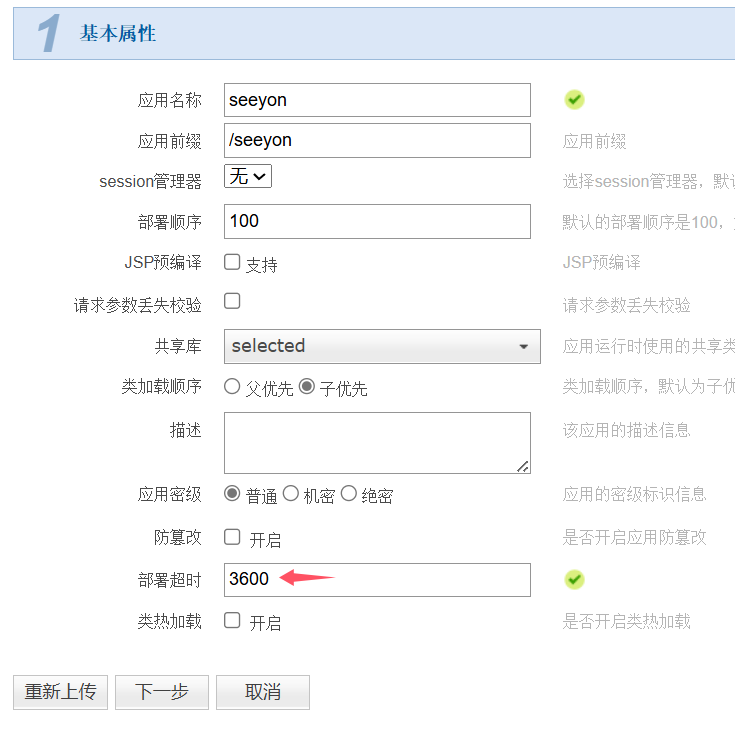The height and width of the screenshot is (731, 735).
Task: Click 取消 button
Action: 263,692
